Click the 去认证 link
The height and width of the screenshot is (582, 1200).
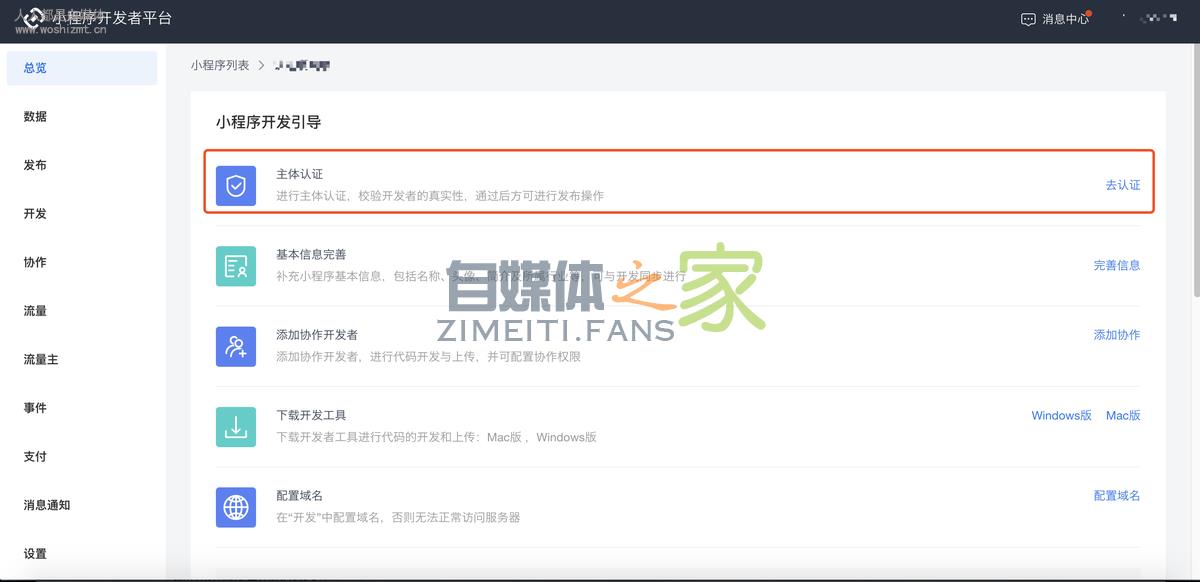pos(1121,185)
